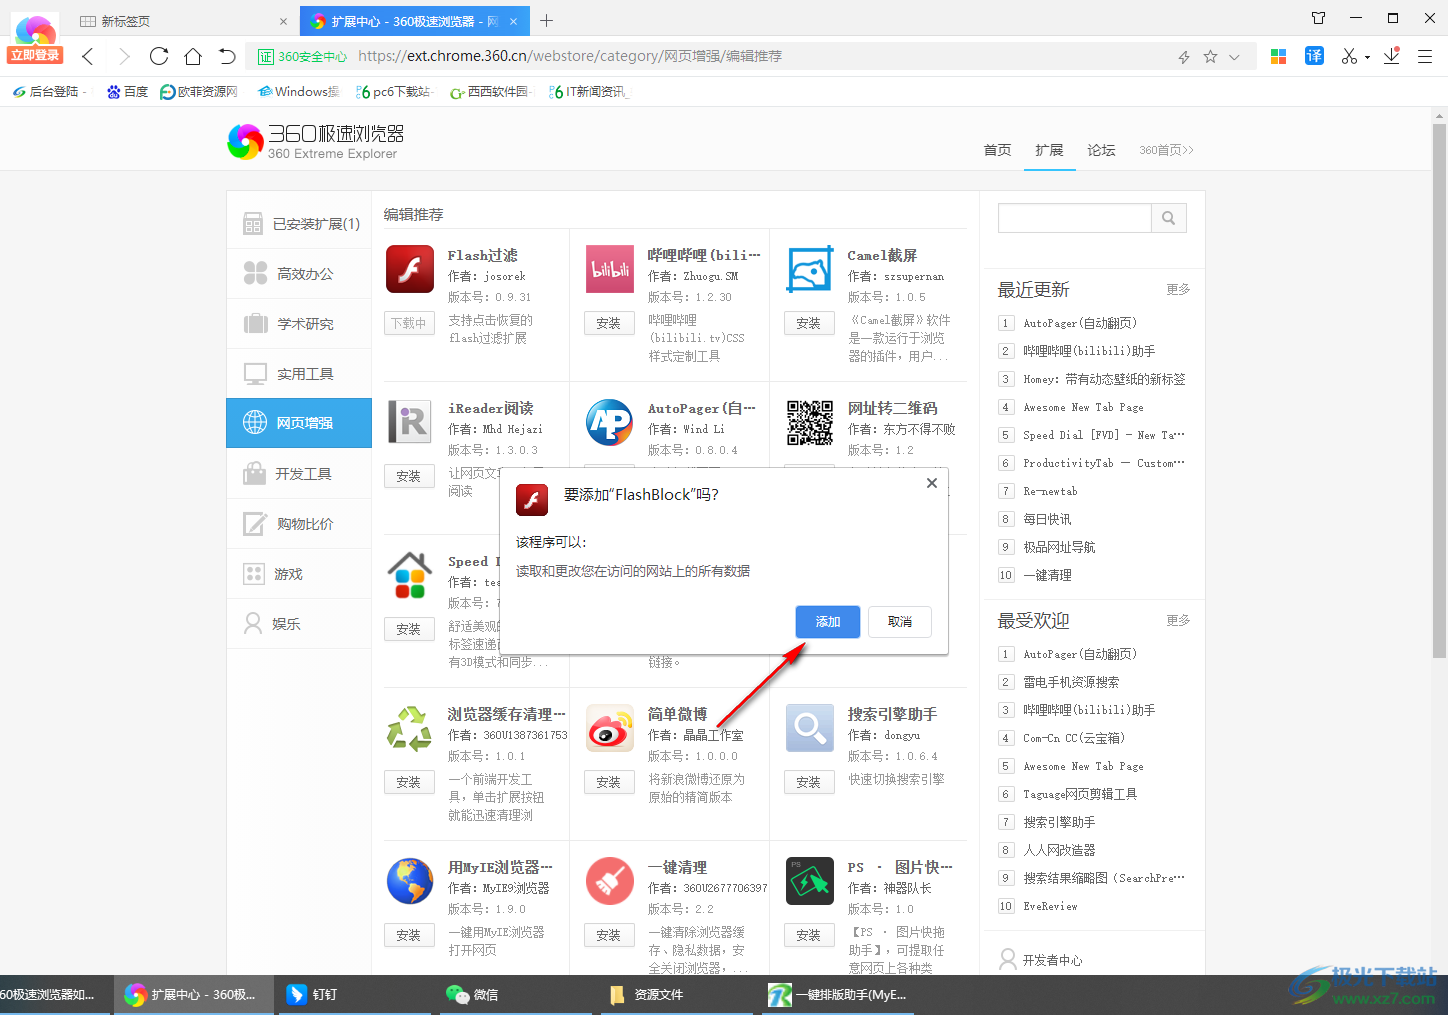This screenshot has width=1448, height=1015.
Task: Expand the address bar dropdown arrow
Action: (1234, 57)
